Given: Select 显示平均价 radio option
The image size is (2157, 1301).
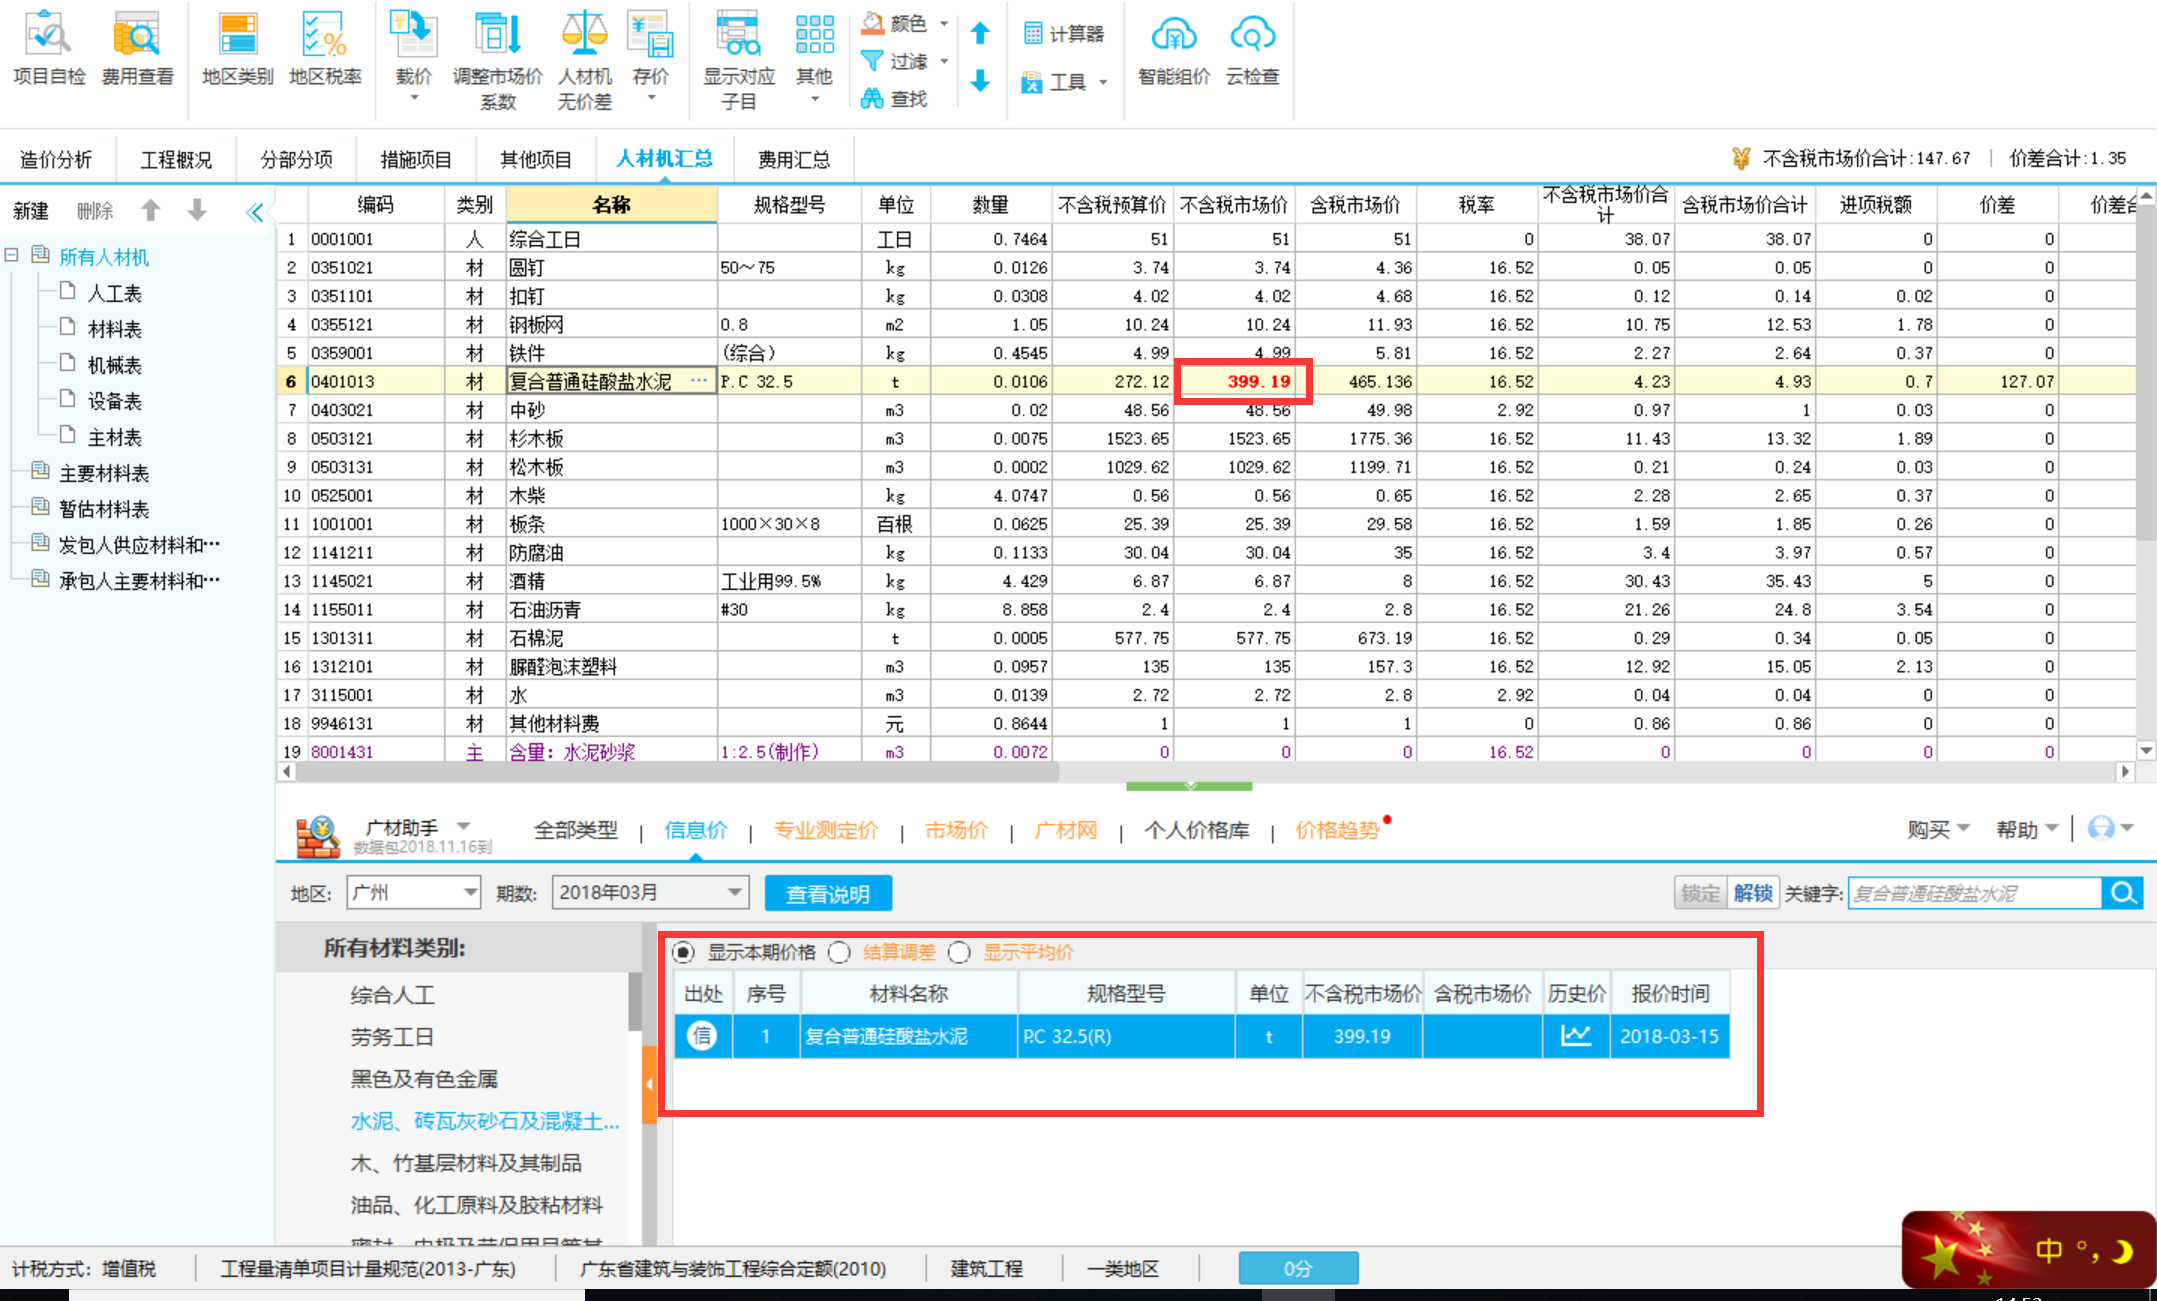Looking at the screenshot, I should pos(959,952).
